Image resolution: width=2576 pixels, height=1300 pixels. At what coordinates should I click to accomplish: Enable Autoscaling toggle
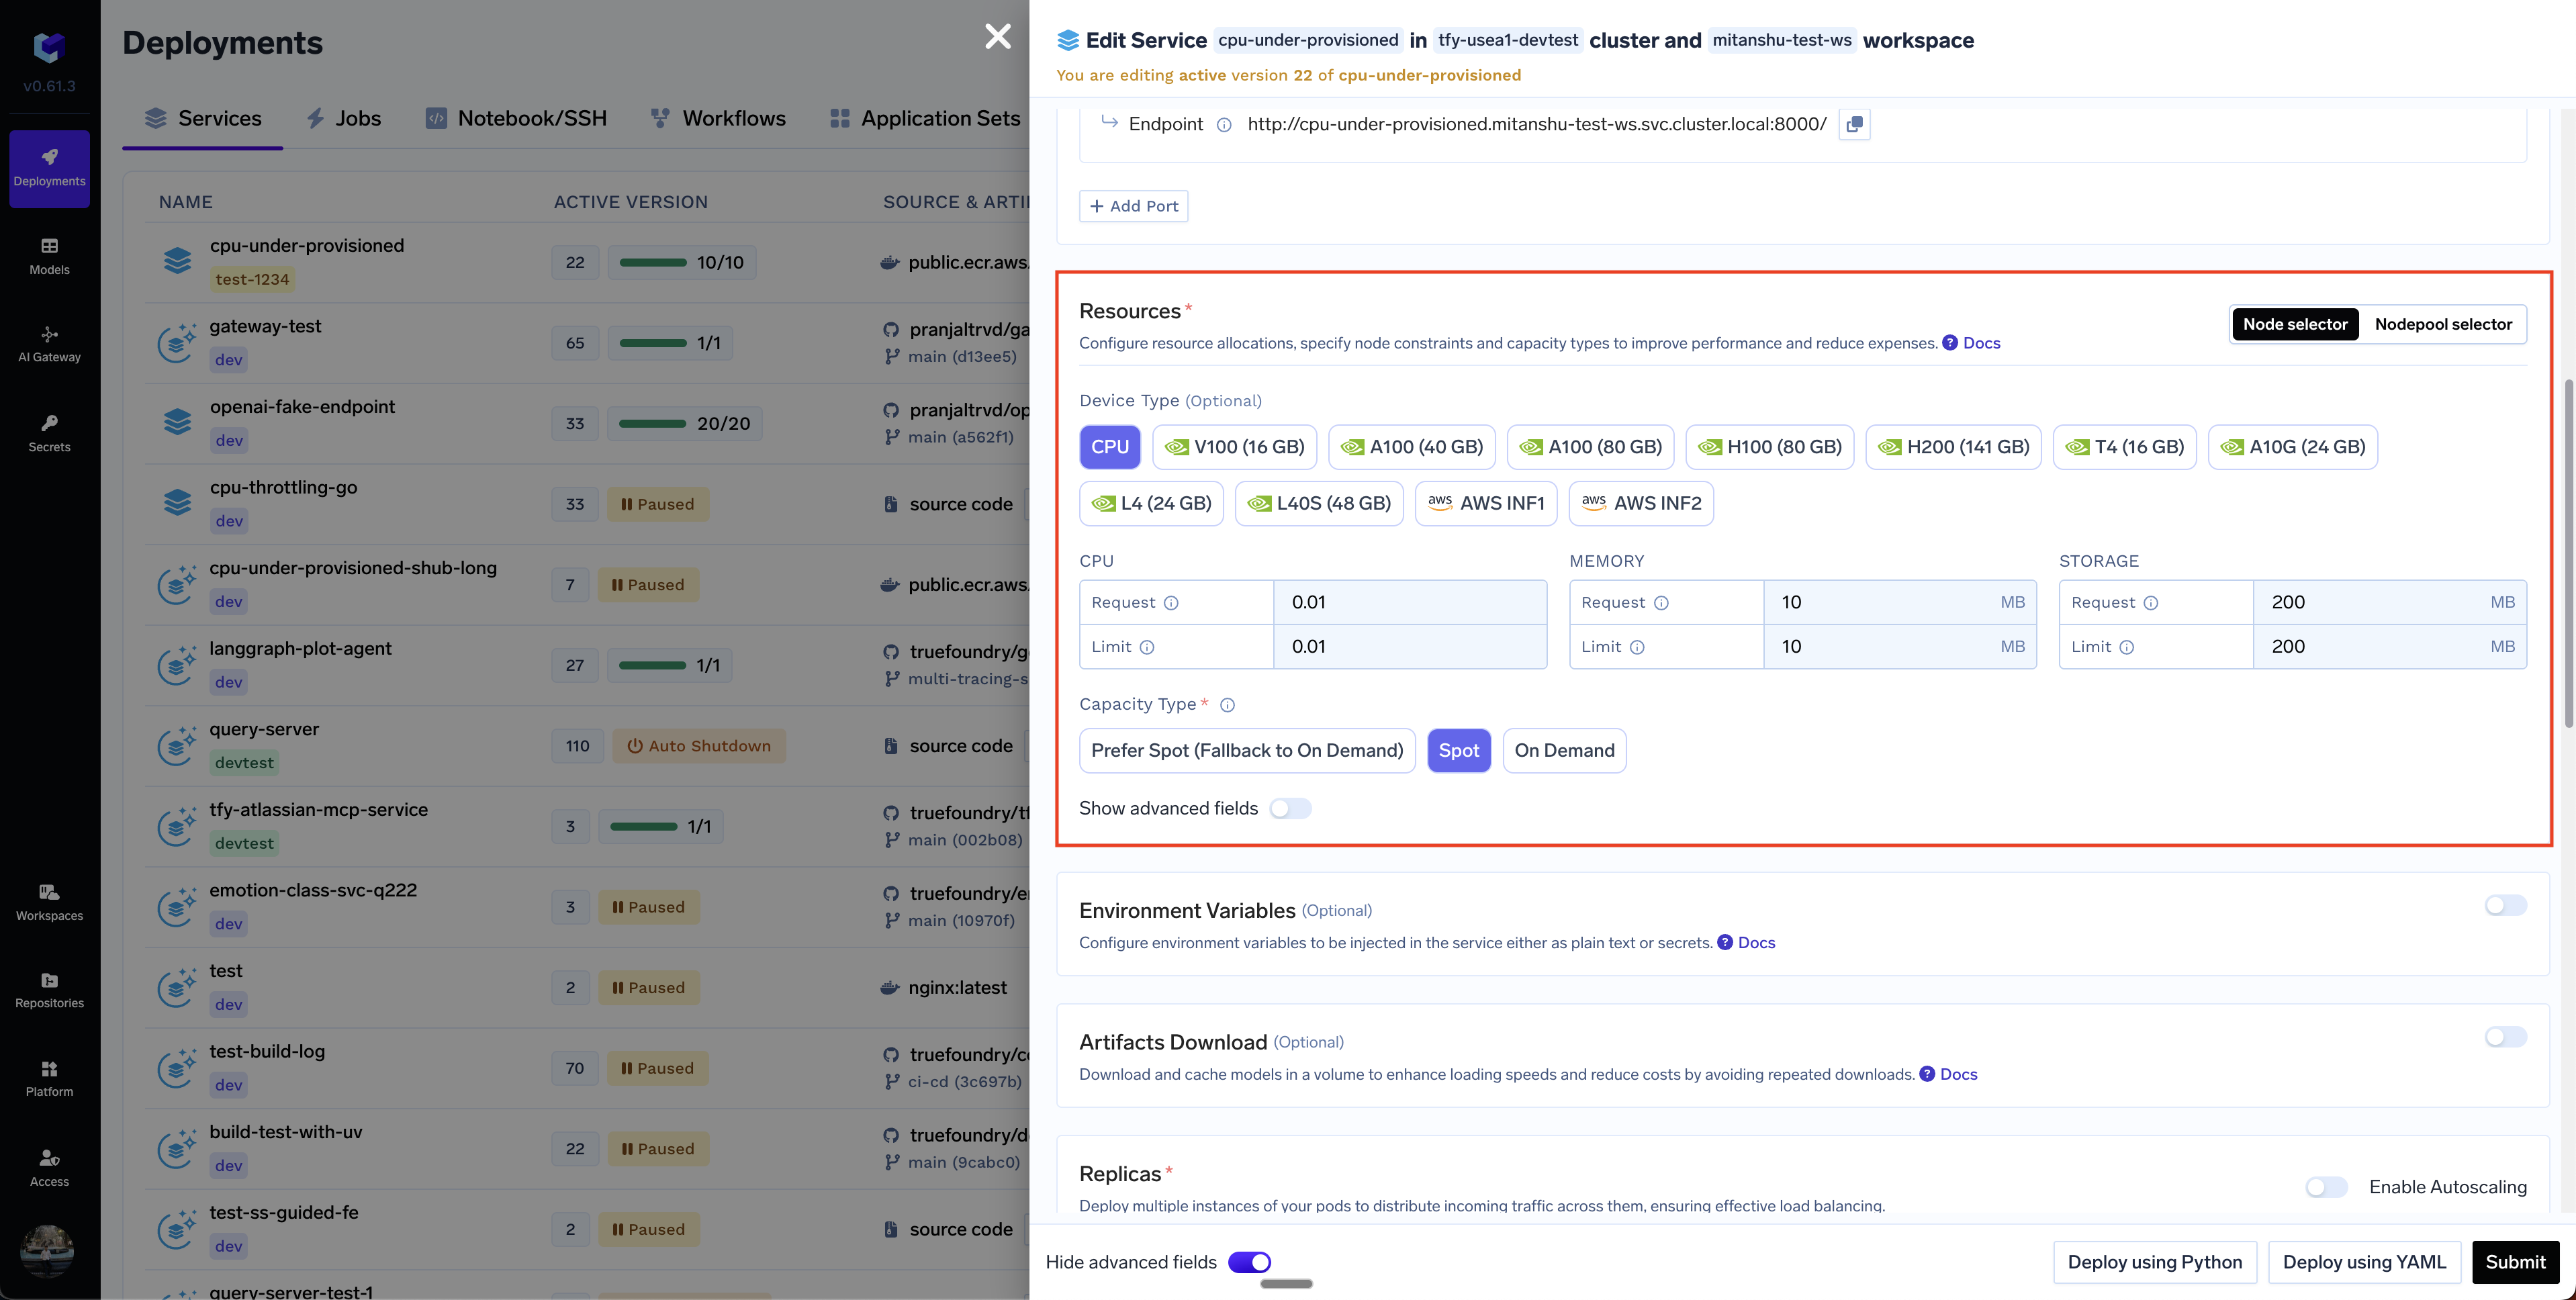[2326, 1187]
